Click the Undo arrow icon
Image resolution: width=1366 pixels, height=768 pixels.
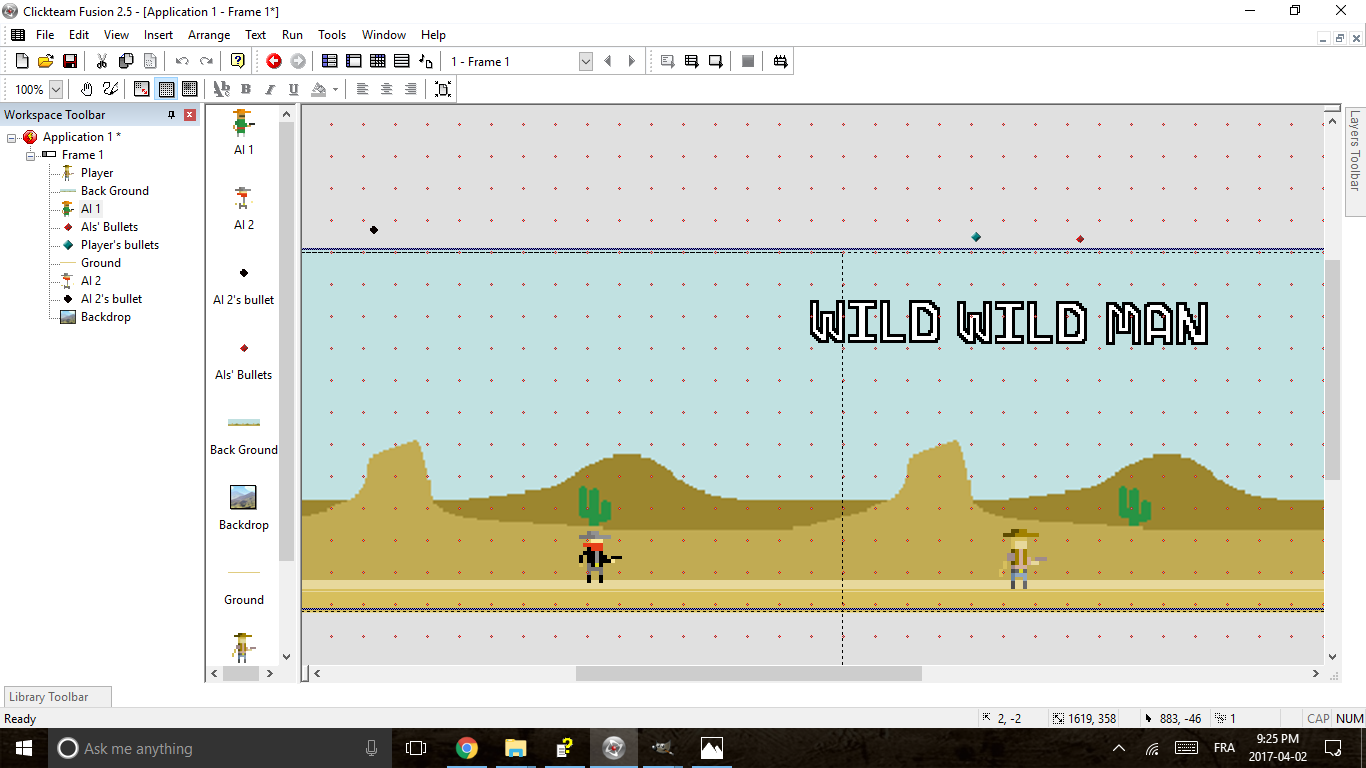[182, 61]
